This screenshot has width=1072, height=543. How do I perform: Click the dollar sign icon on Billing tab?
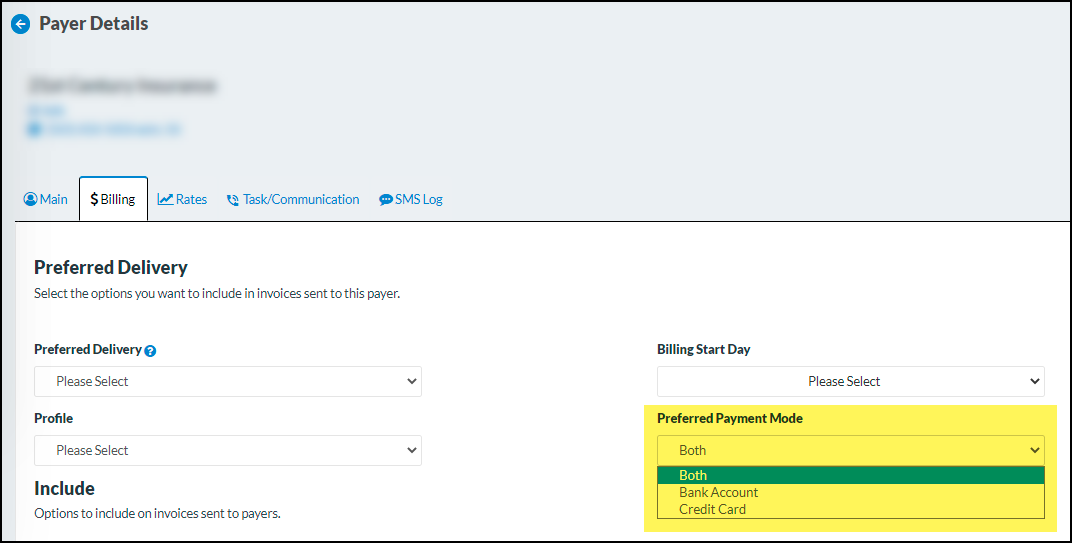point(94,199)
